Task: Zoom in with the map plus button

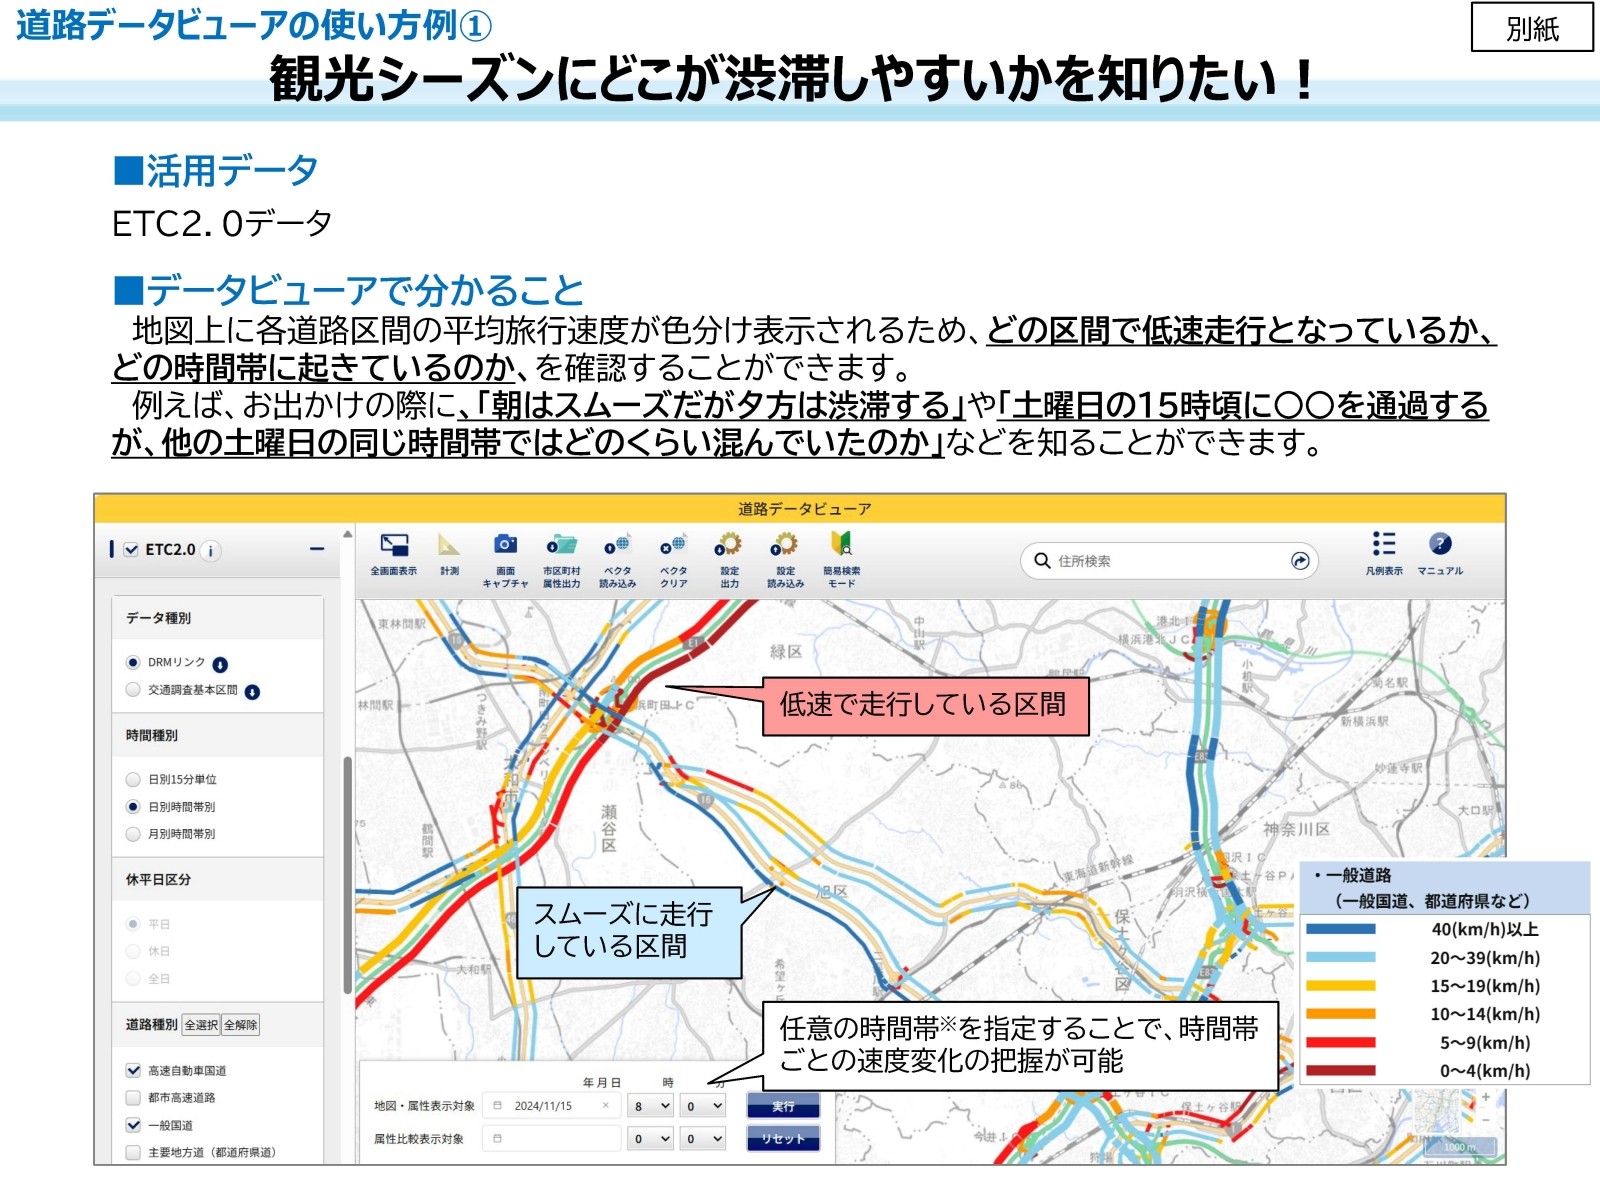Action: 1486,1097
